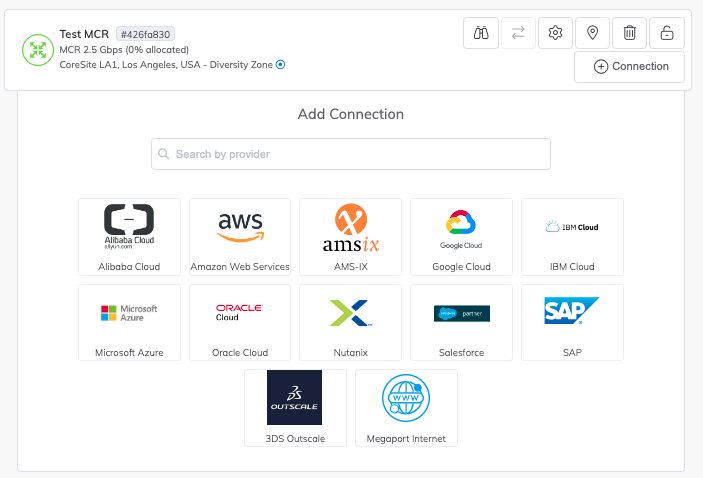Choose the Megaport Internet globe tile
The width and height of the screenshot is (703, 478).
click(x=406, y=407)
